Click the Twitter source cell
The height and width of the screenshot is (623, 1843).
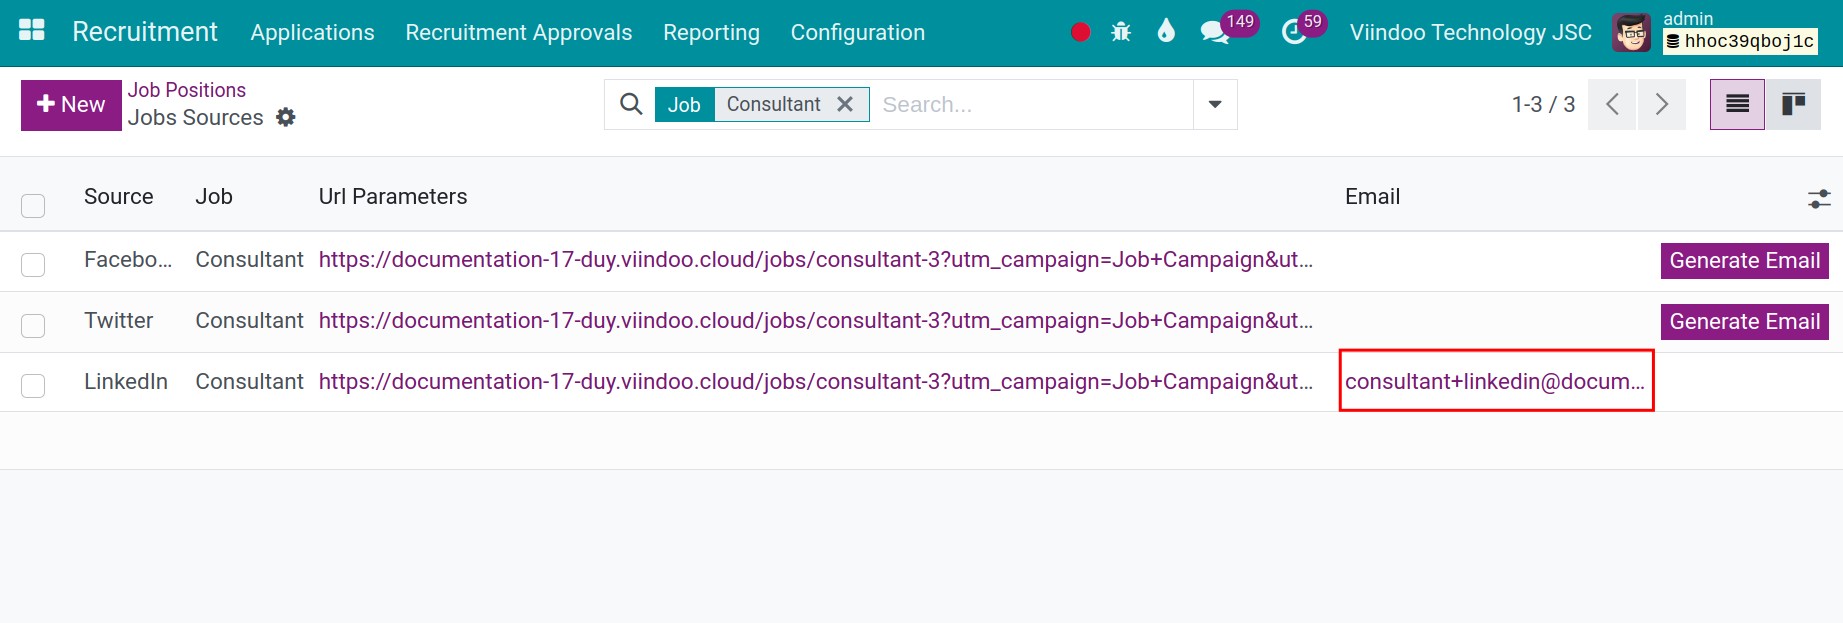119,321
